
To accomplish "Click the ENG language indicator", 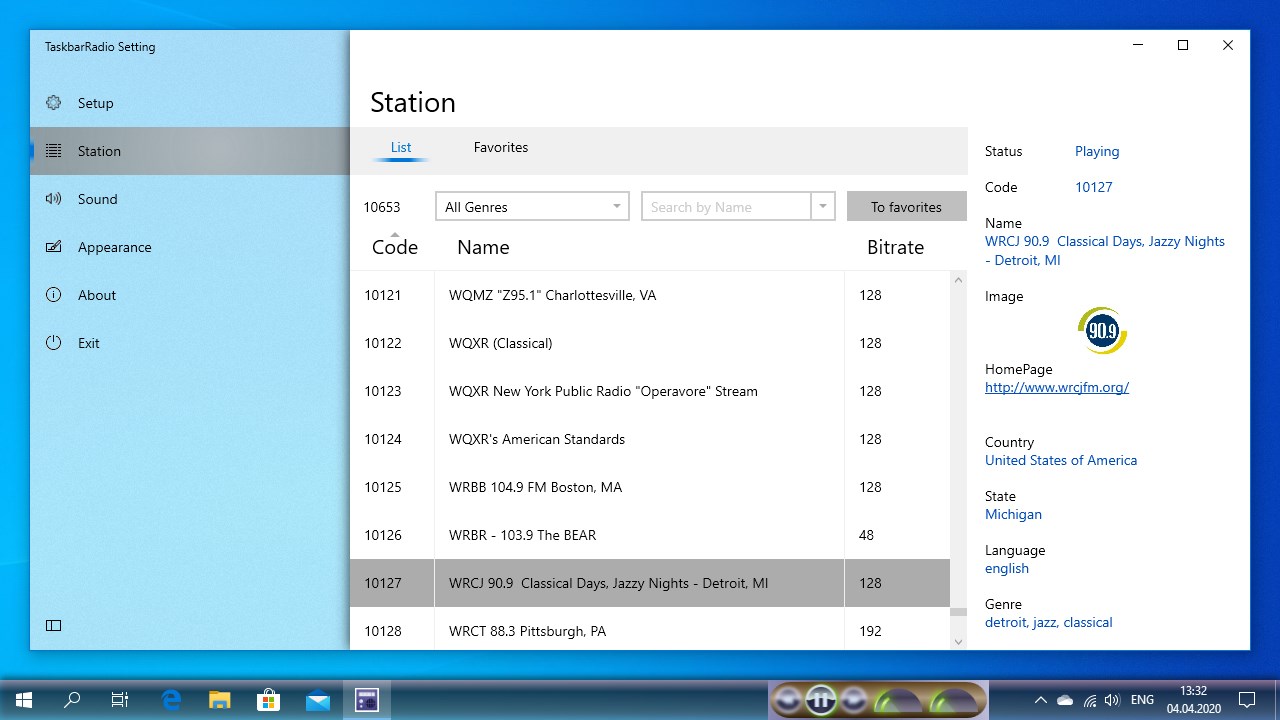I will (1142, 700).
